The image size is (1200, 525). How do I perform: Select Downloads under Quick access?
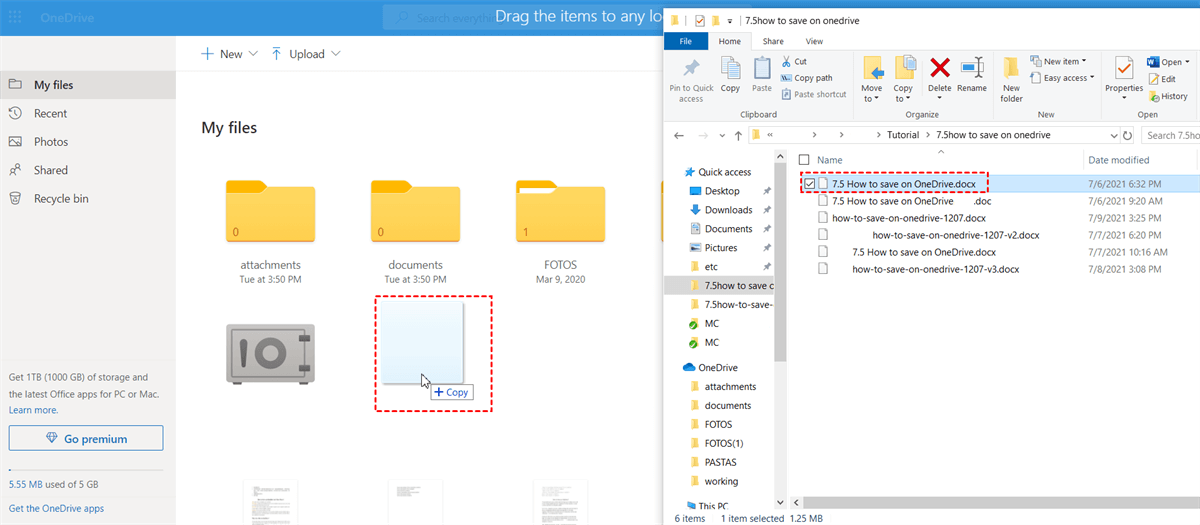click(x=728, y=210)
